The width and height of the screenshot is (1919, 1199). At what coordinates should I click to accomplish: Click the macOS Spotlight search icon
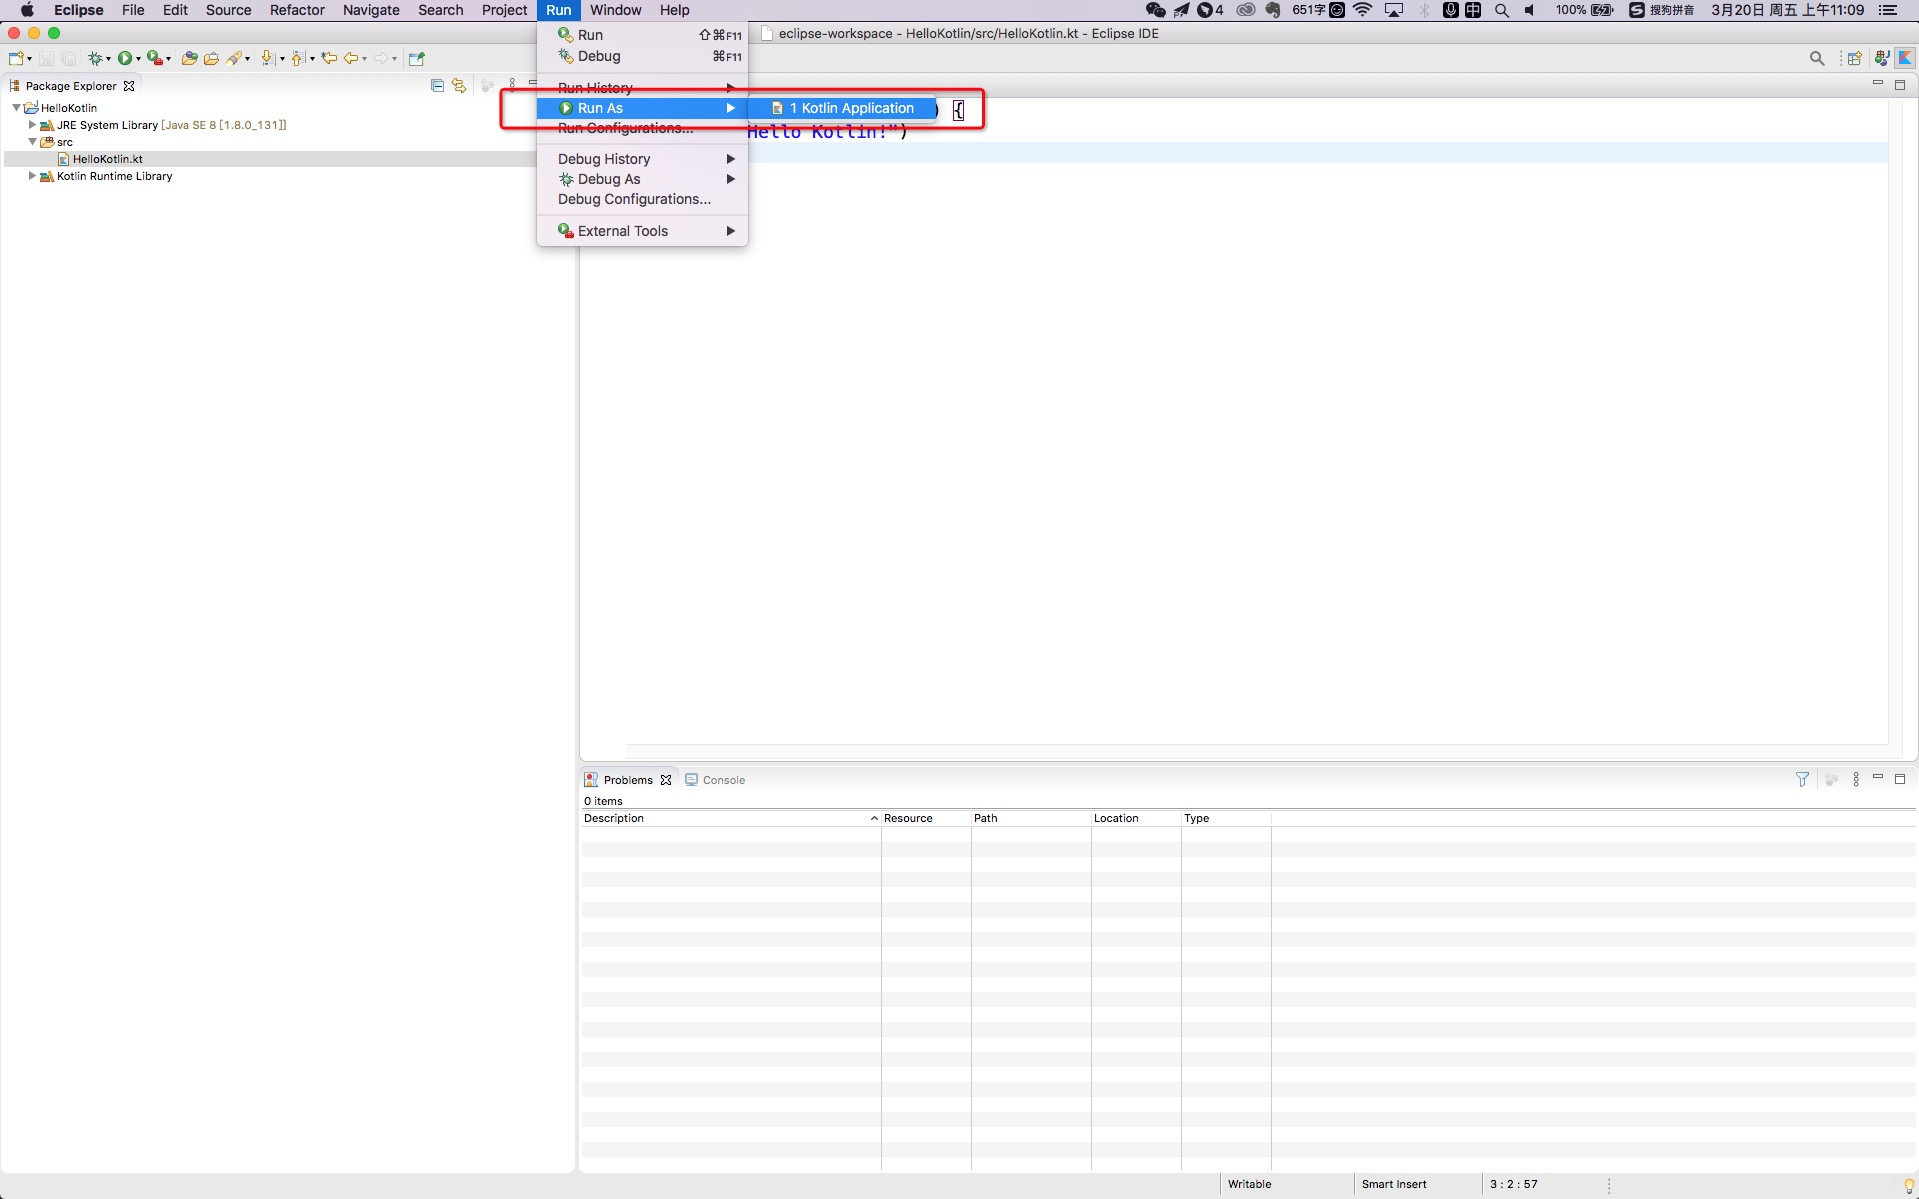click(1501, 10)
